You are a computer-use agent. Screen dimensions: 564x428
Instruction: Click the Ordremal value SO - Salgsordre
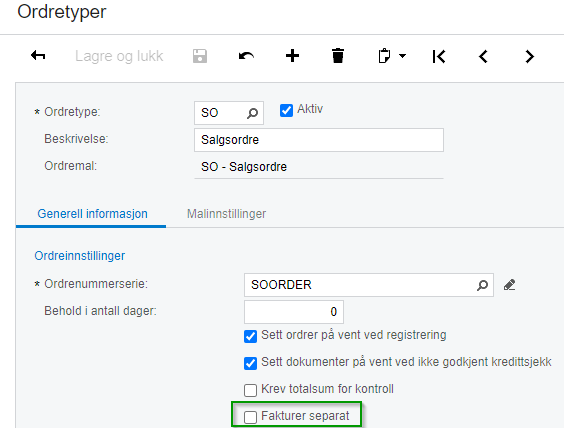244,167
